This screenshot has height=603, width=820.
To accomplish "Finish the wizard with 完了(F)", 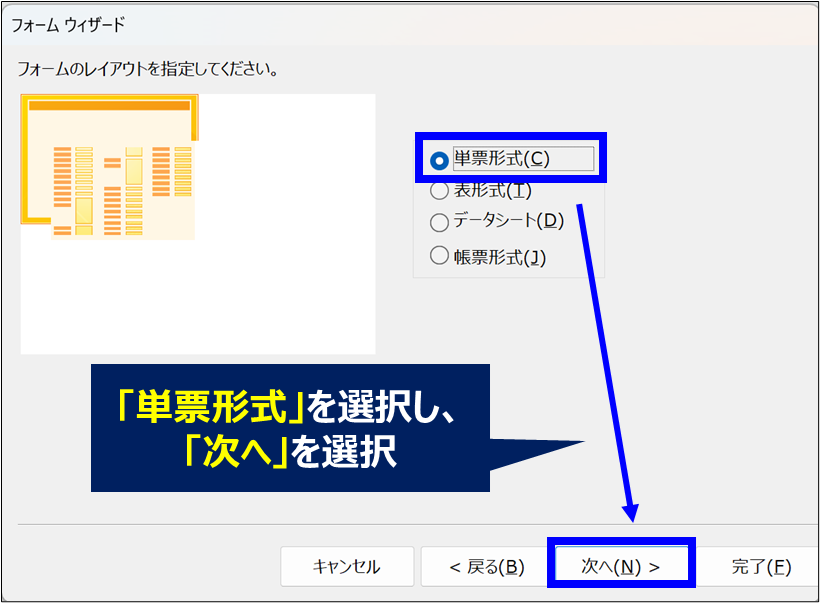I will tap(761, 567).
